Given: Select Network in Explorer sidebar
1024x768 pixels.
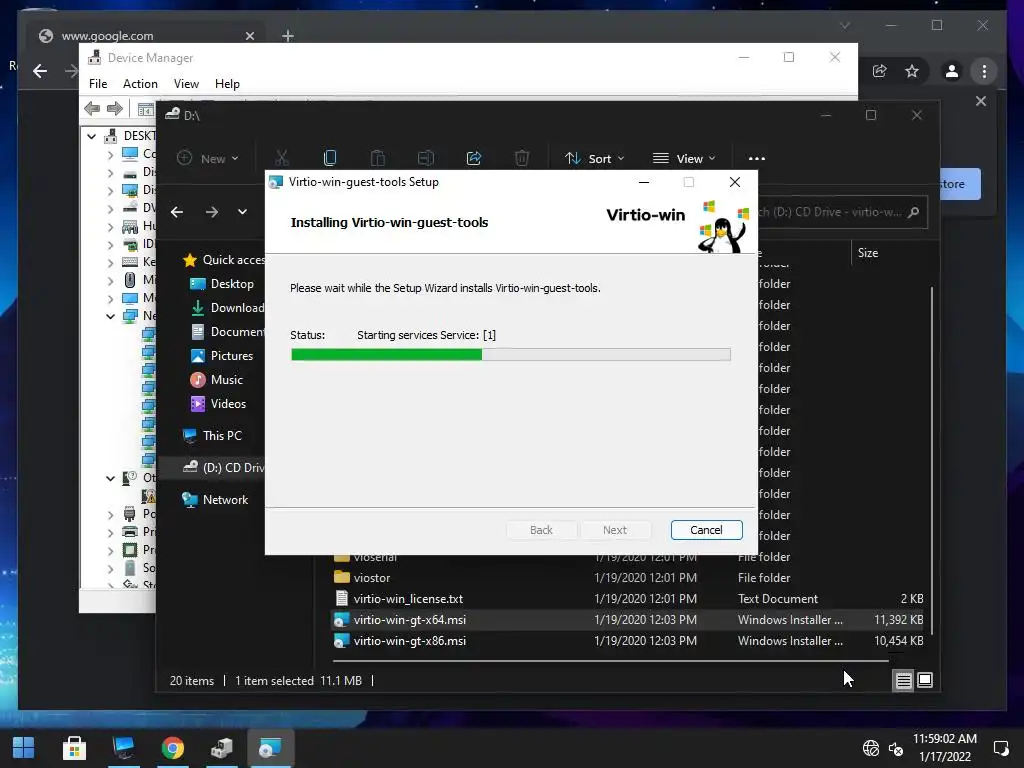Looking at the screenshot, I should pos(216,500).
